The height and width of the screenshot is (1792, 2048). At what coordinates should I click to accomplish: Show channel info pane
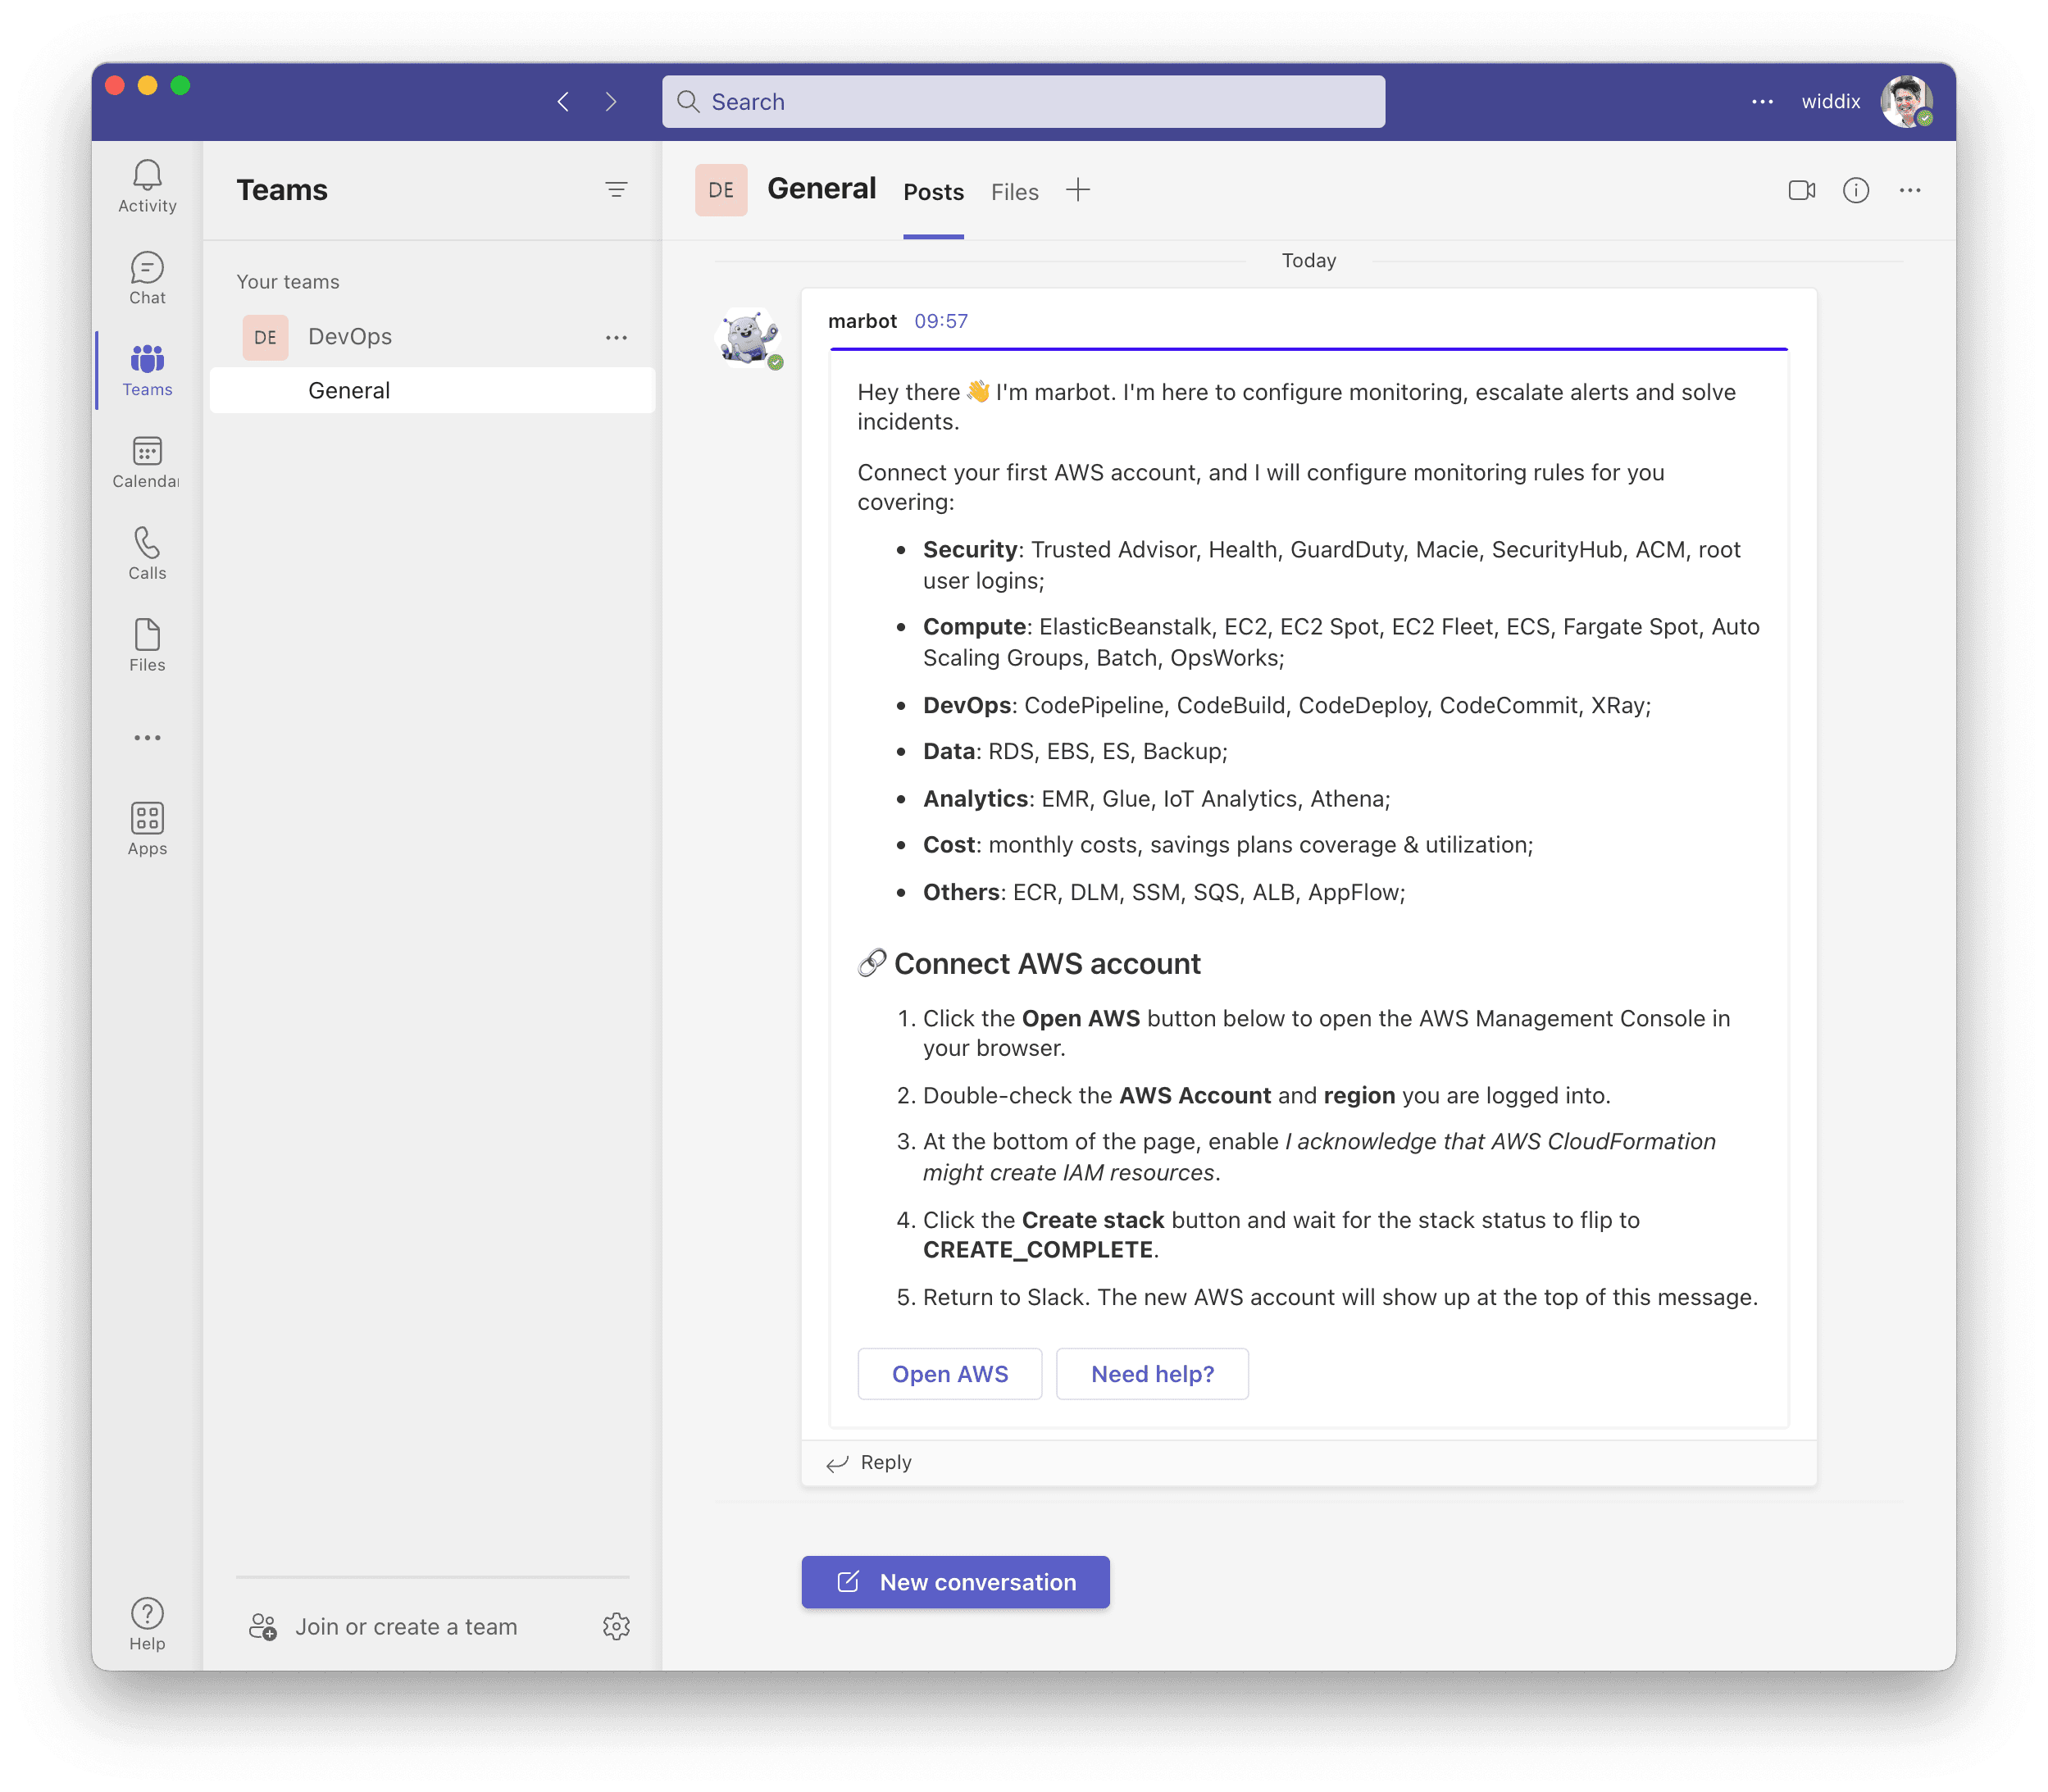(x=1856, y=190)
